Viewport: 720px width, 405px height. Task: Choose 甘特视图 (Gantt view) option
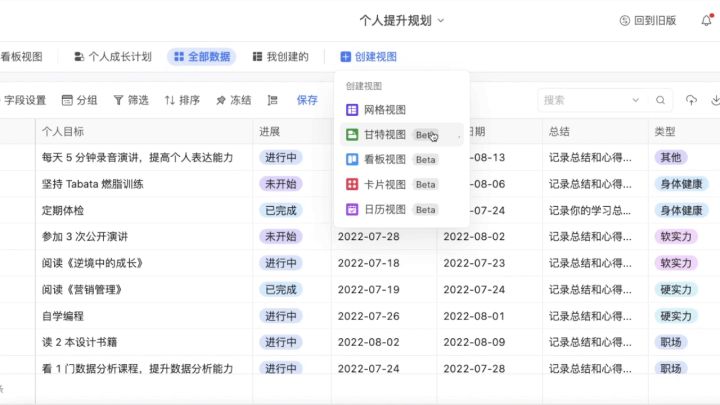click(x=385, y=135)
